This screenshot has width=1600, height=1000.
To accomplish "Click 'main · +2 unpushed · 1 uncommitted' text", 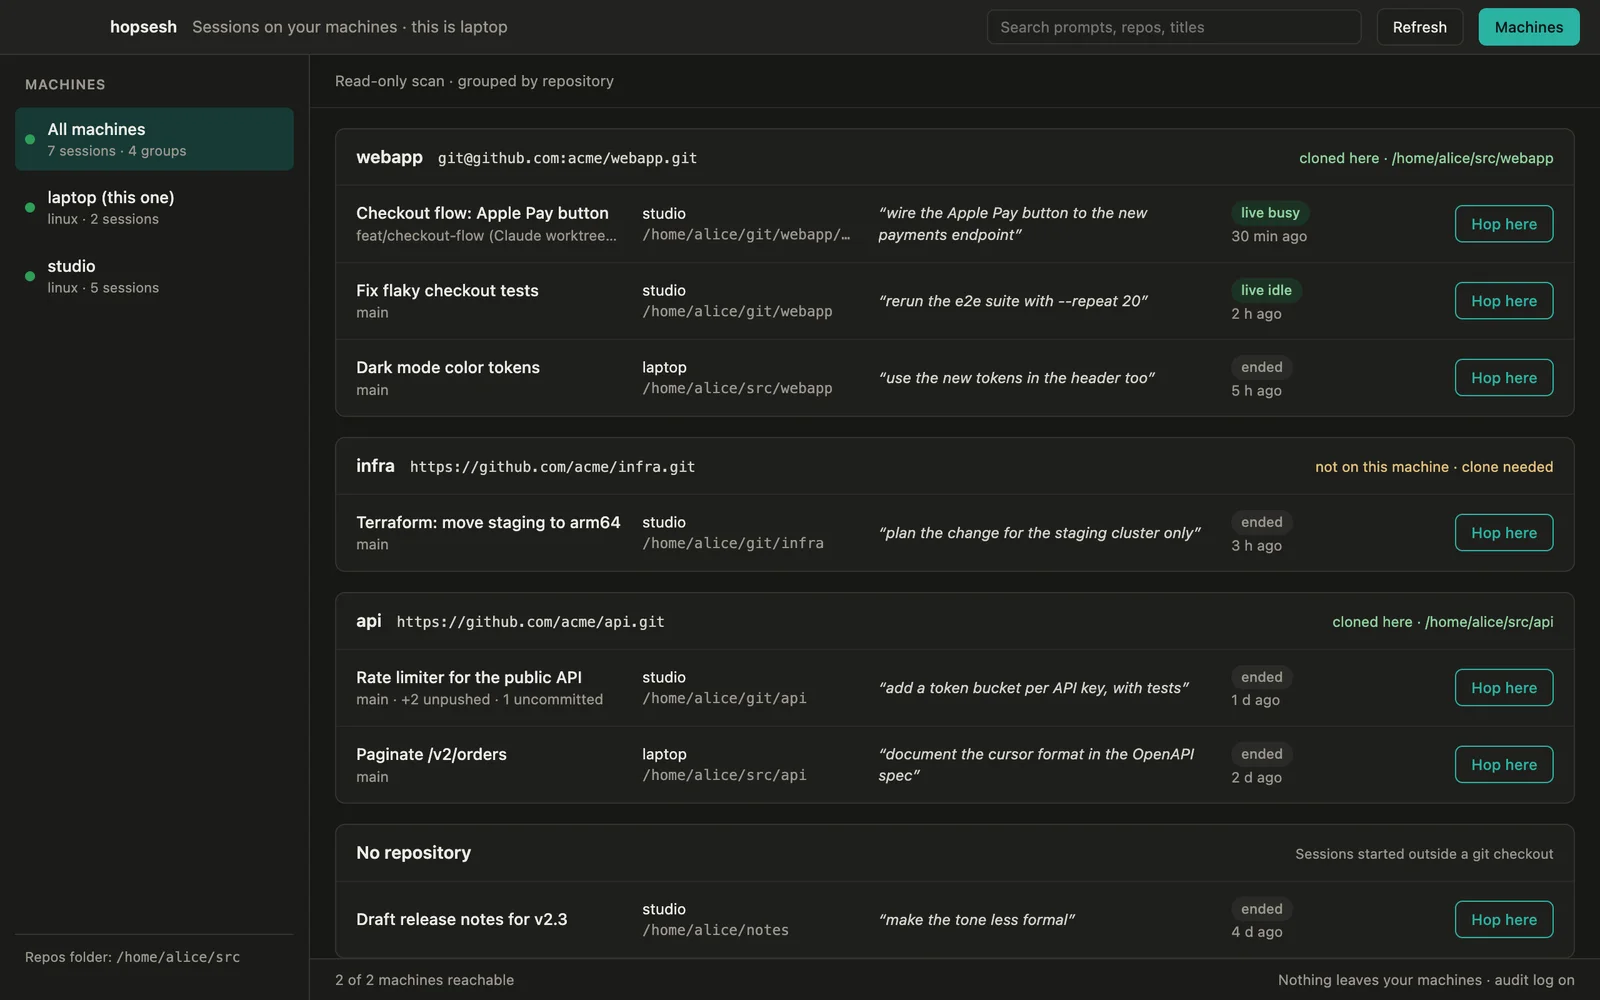I will (x=479, y=700).
